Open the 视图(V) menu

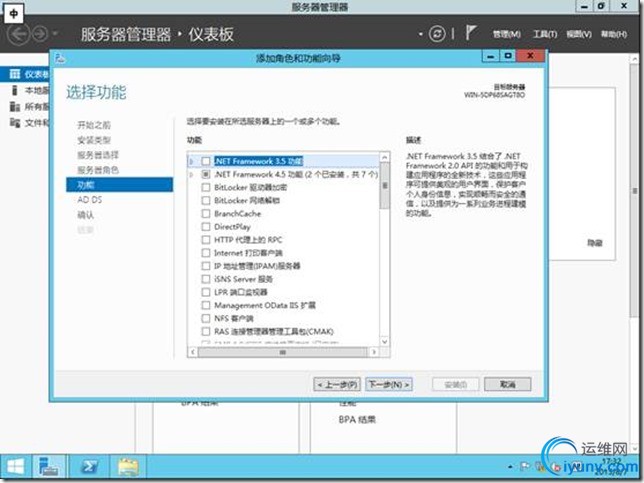coord(579,34)
